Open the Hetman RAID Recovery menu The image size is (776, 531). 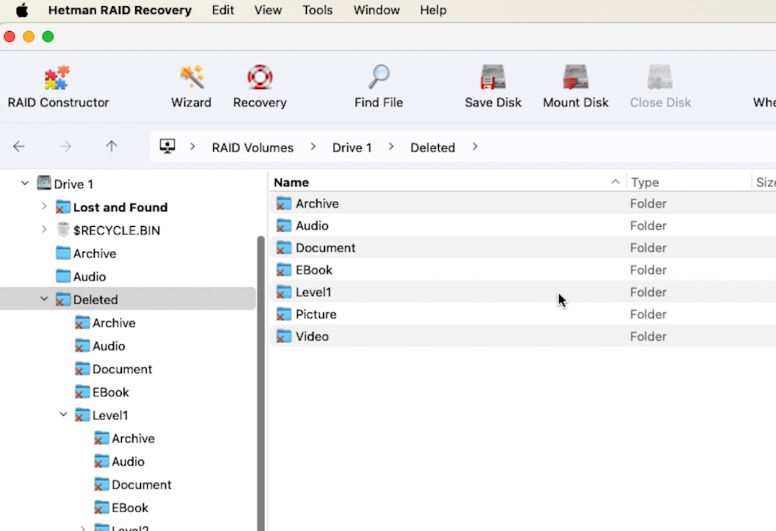[x=120, y=10]
